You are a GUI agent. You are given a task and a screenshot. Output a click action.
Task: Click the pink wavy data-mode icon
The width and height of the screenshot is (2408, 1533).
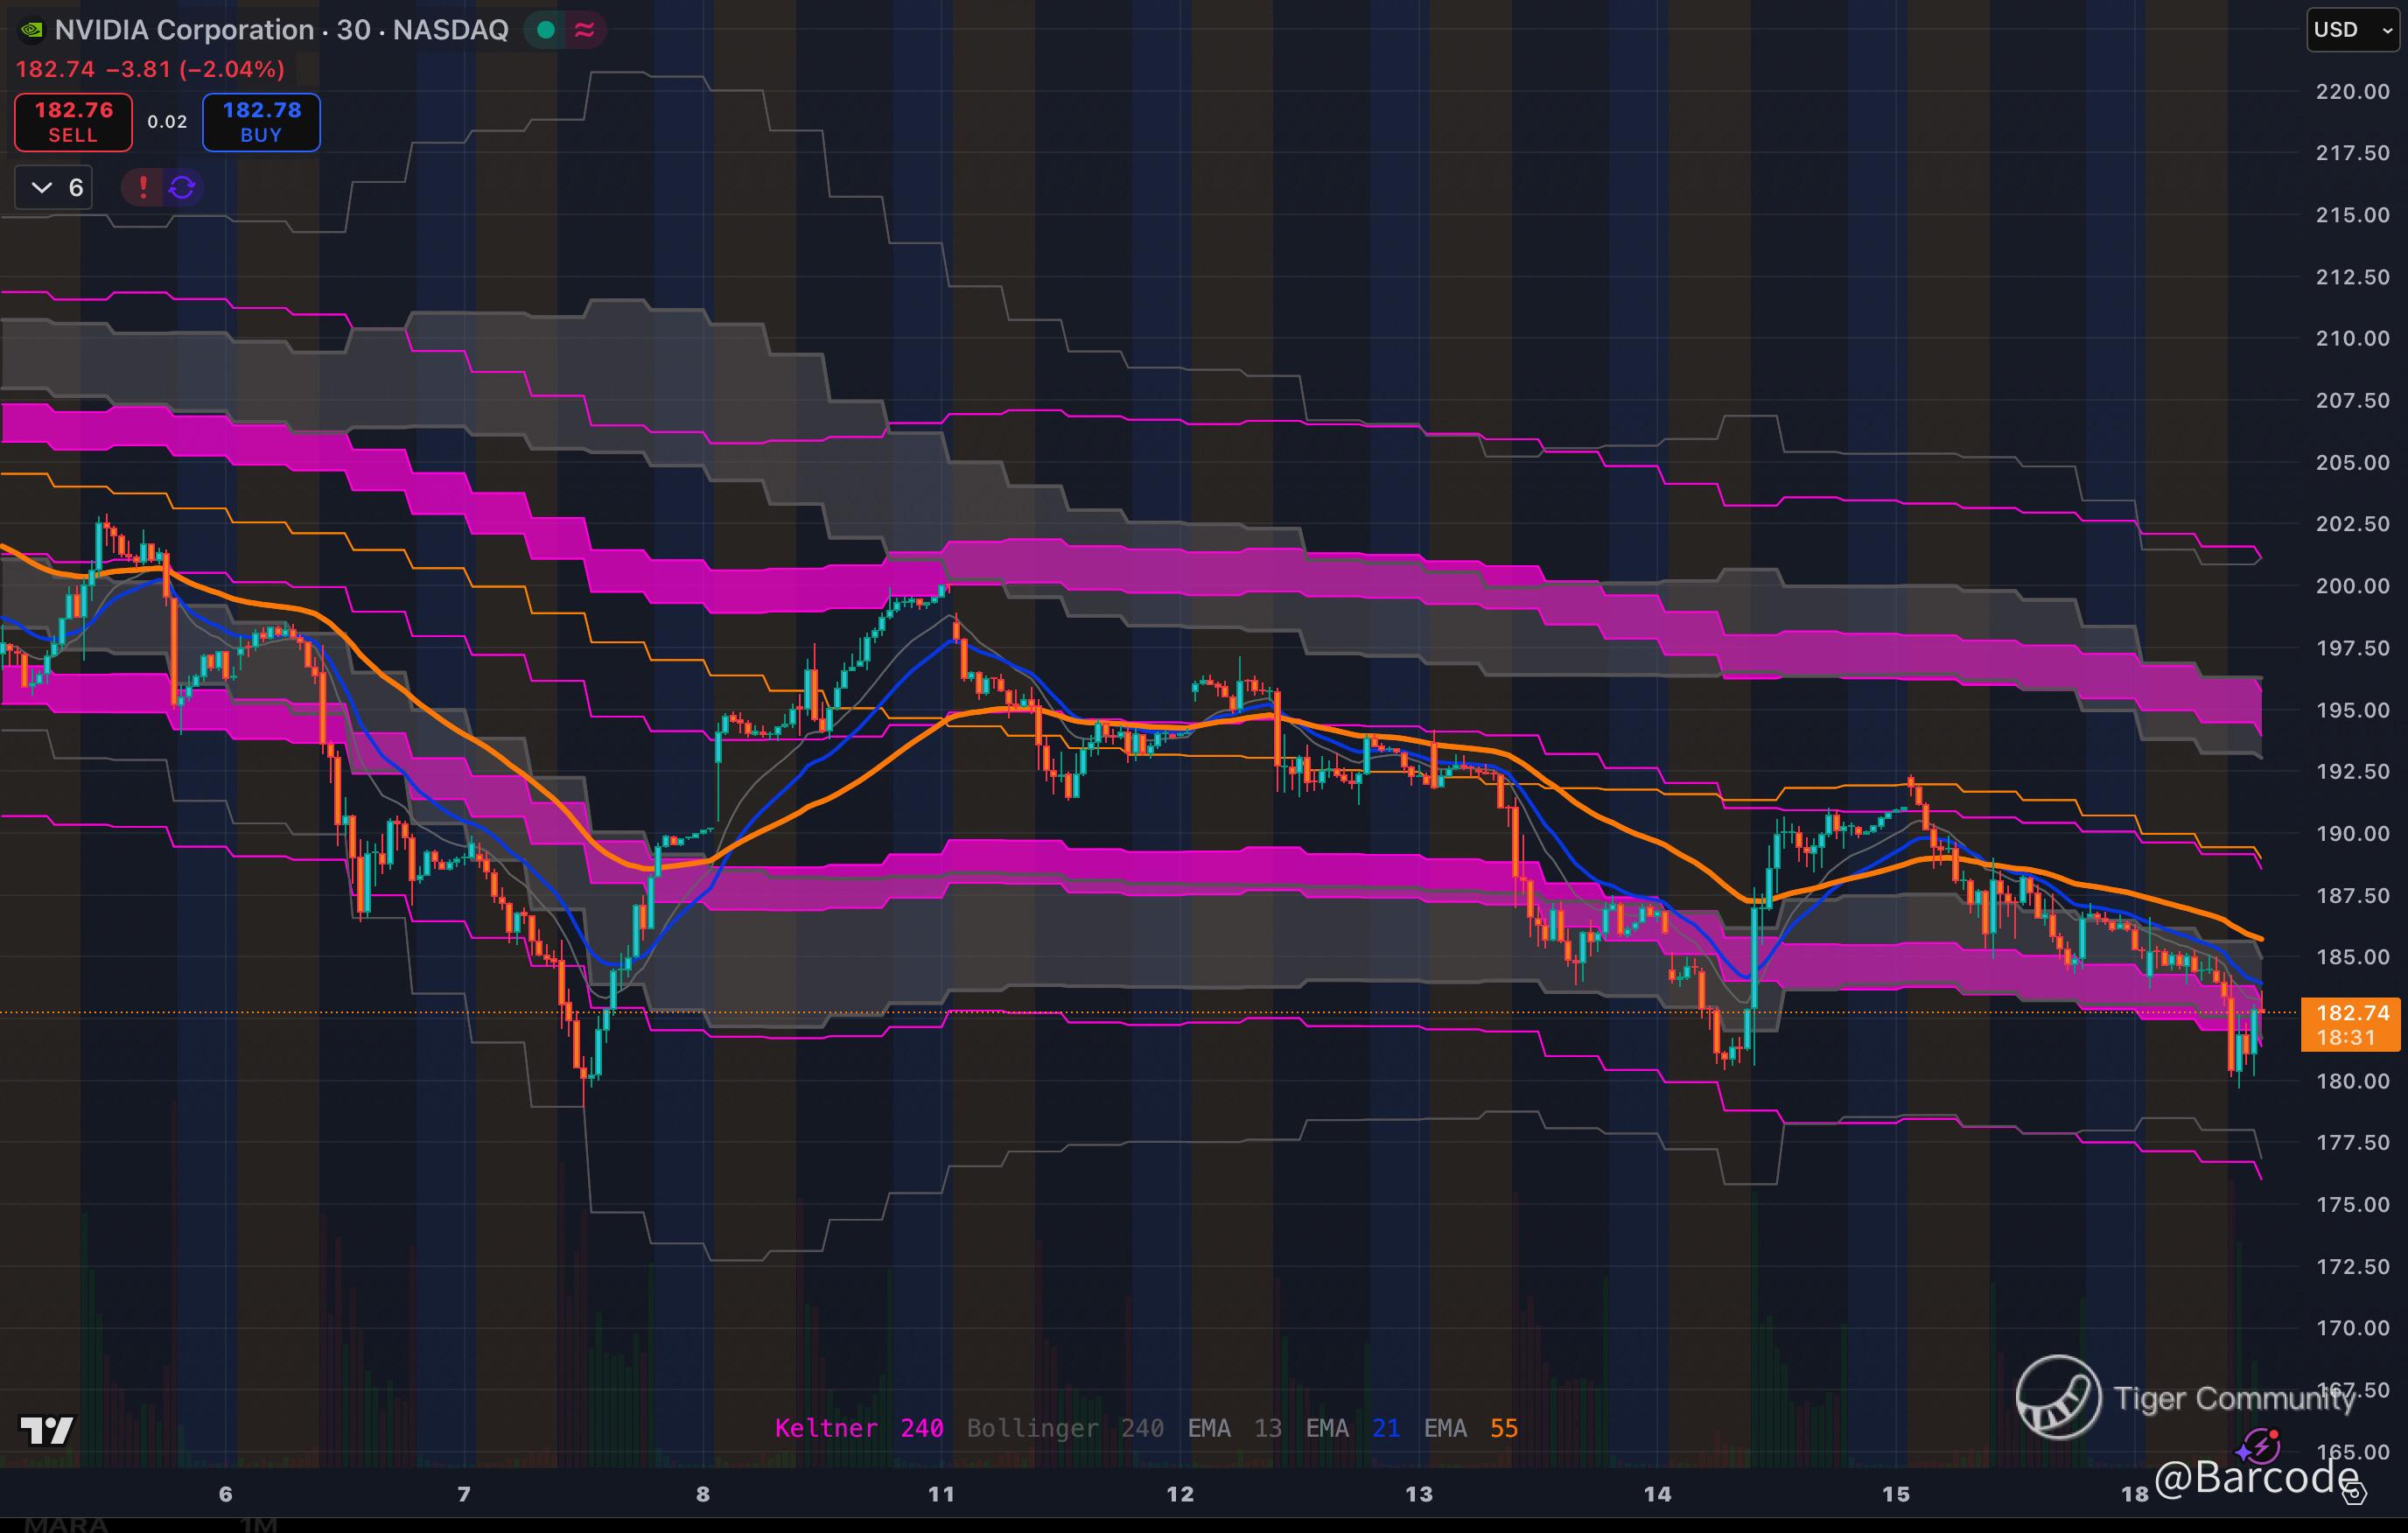[x=585, y=30]
